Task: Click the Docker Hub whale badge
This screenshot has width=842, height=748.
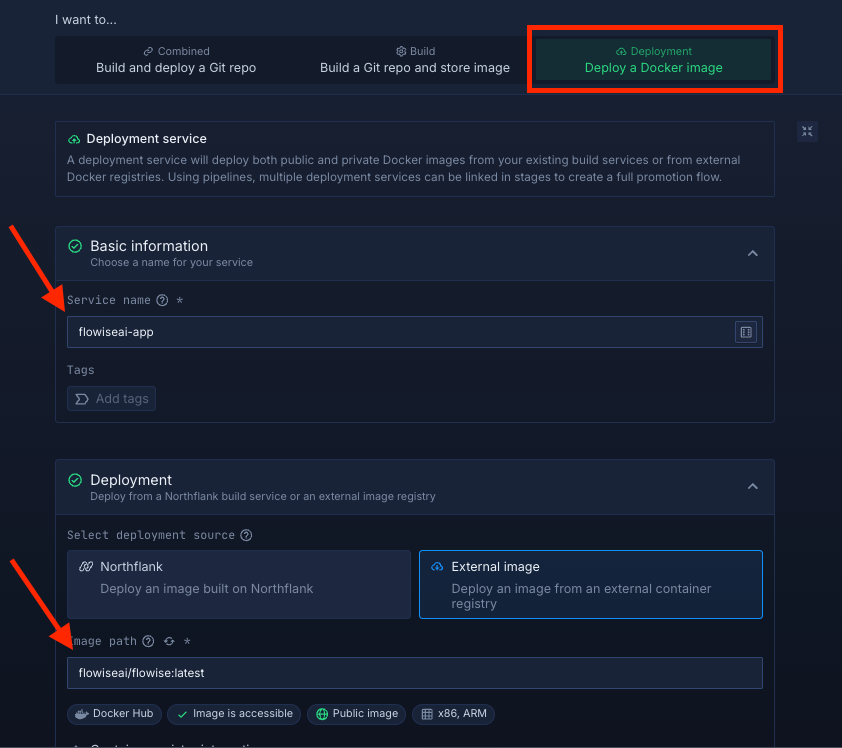Action: click(114, 714)
